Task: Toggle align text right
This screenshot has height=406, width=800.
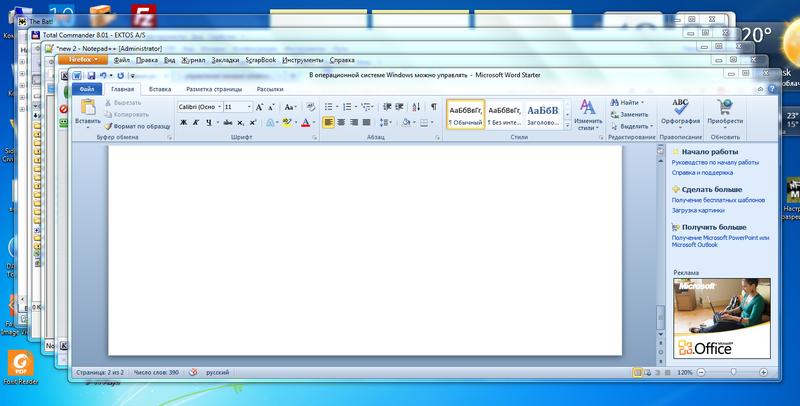Action: (354, 122)
